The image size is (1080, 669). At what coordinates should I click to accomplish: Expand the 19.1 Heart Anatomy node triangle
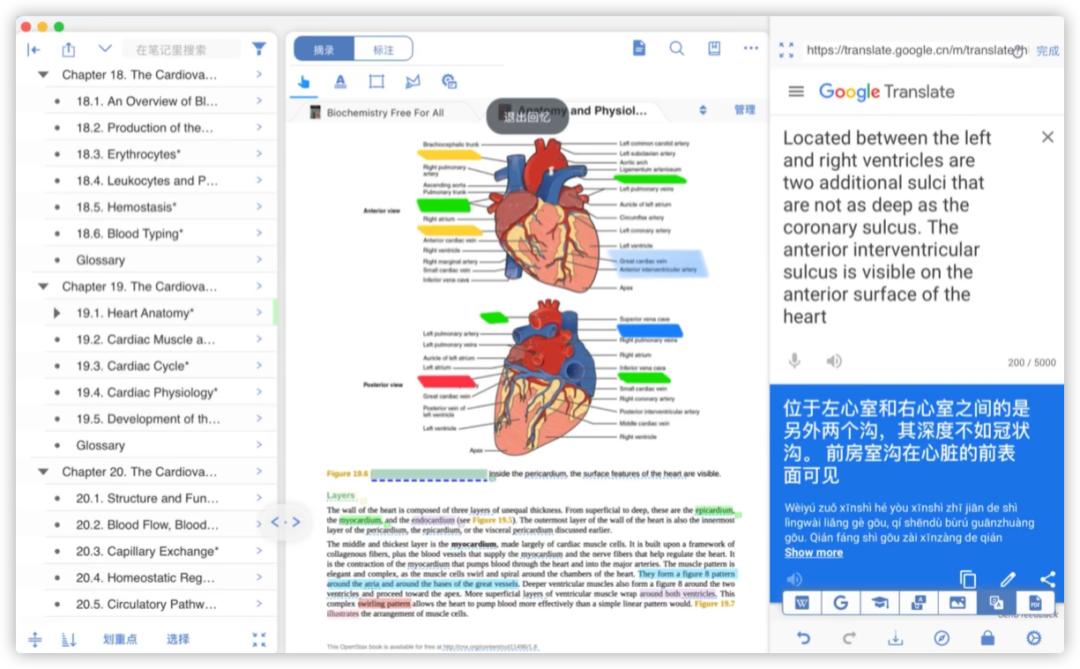coord(56,313)
